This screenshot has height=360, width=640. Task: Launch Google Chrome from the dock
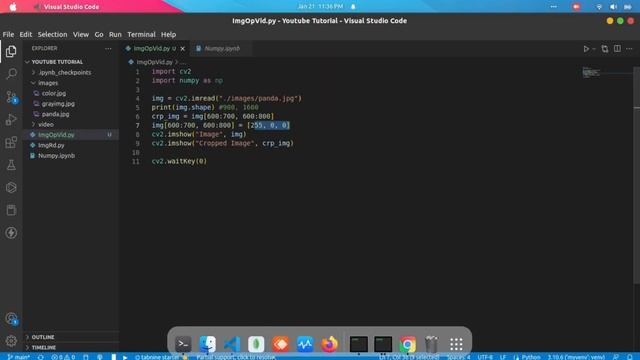click(407, 344)
